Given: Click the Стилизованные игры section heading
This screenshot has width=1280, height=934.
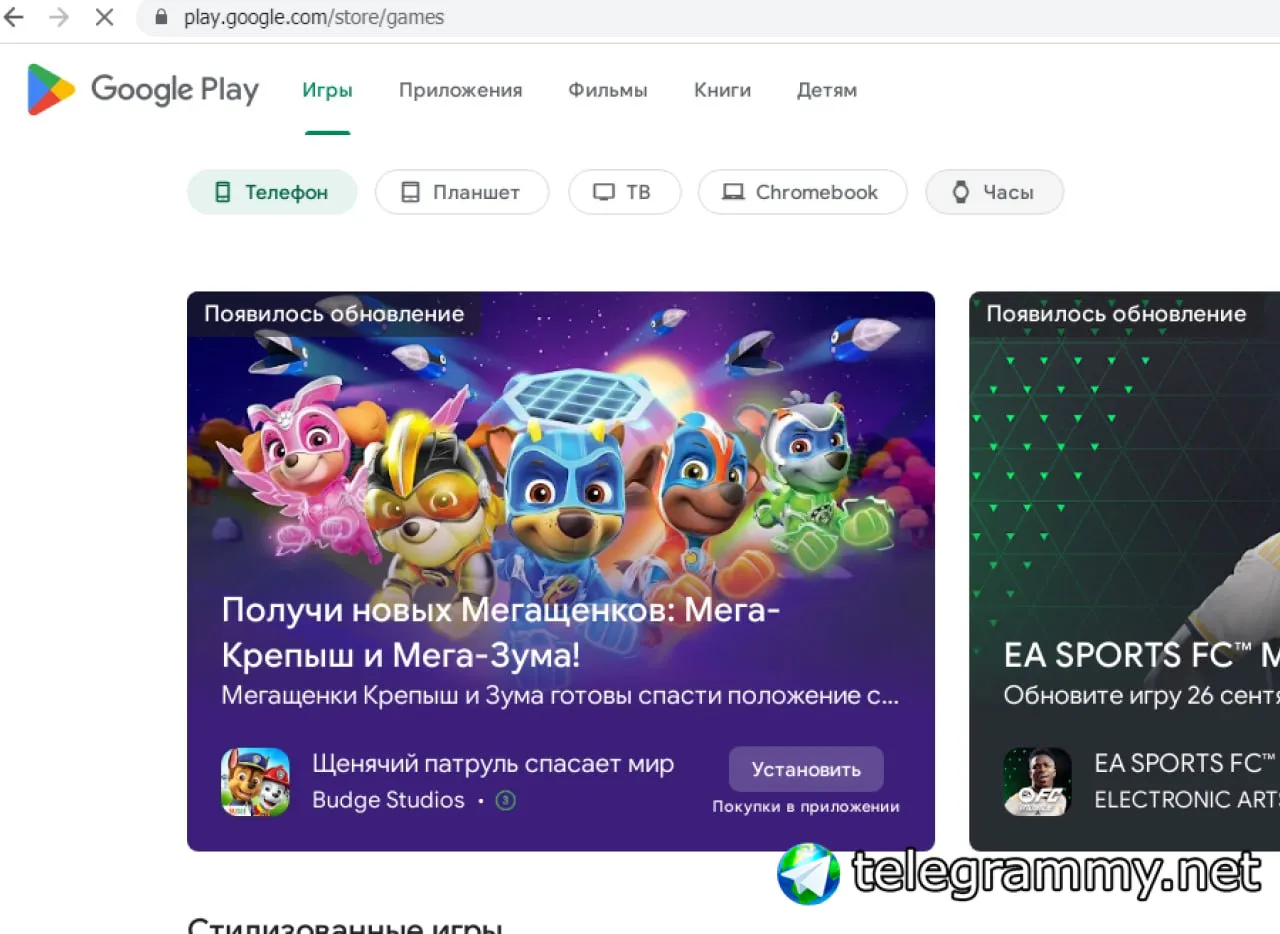Looking at the screenshot, I should (345, 924).
